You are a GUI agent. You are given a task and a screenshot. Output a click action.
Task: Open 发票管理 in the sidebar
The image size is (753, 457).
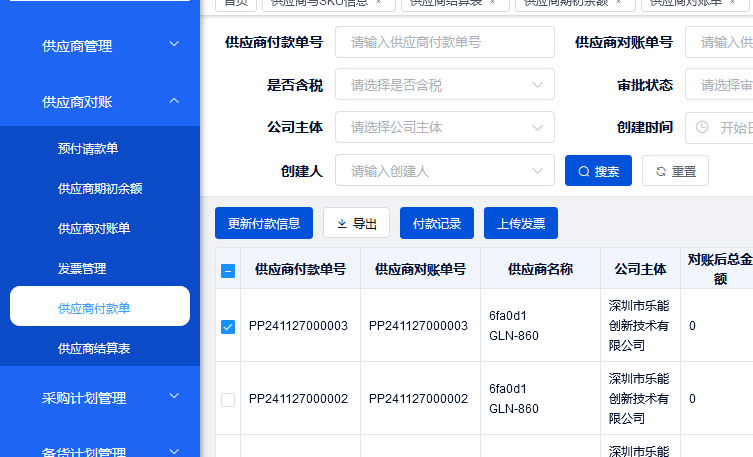click(x=82, y=268)
